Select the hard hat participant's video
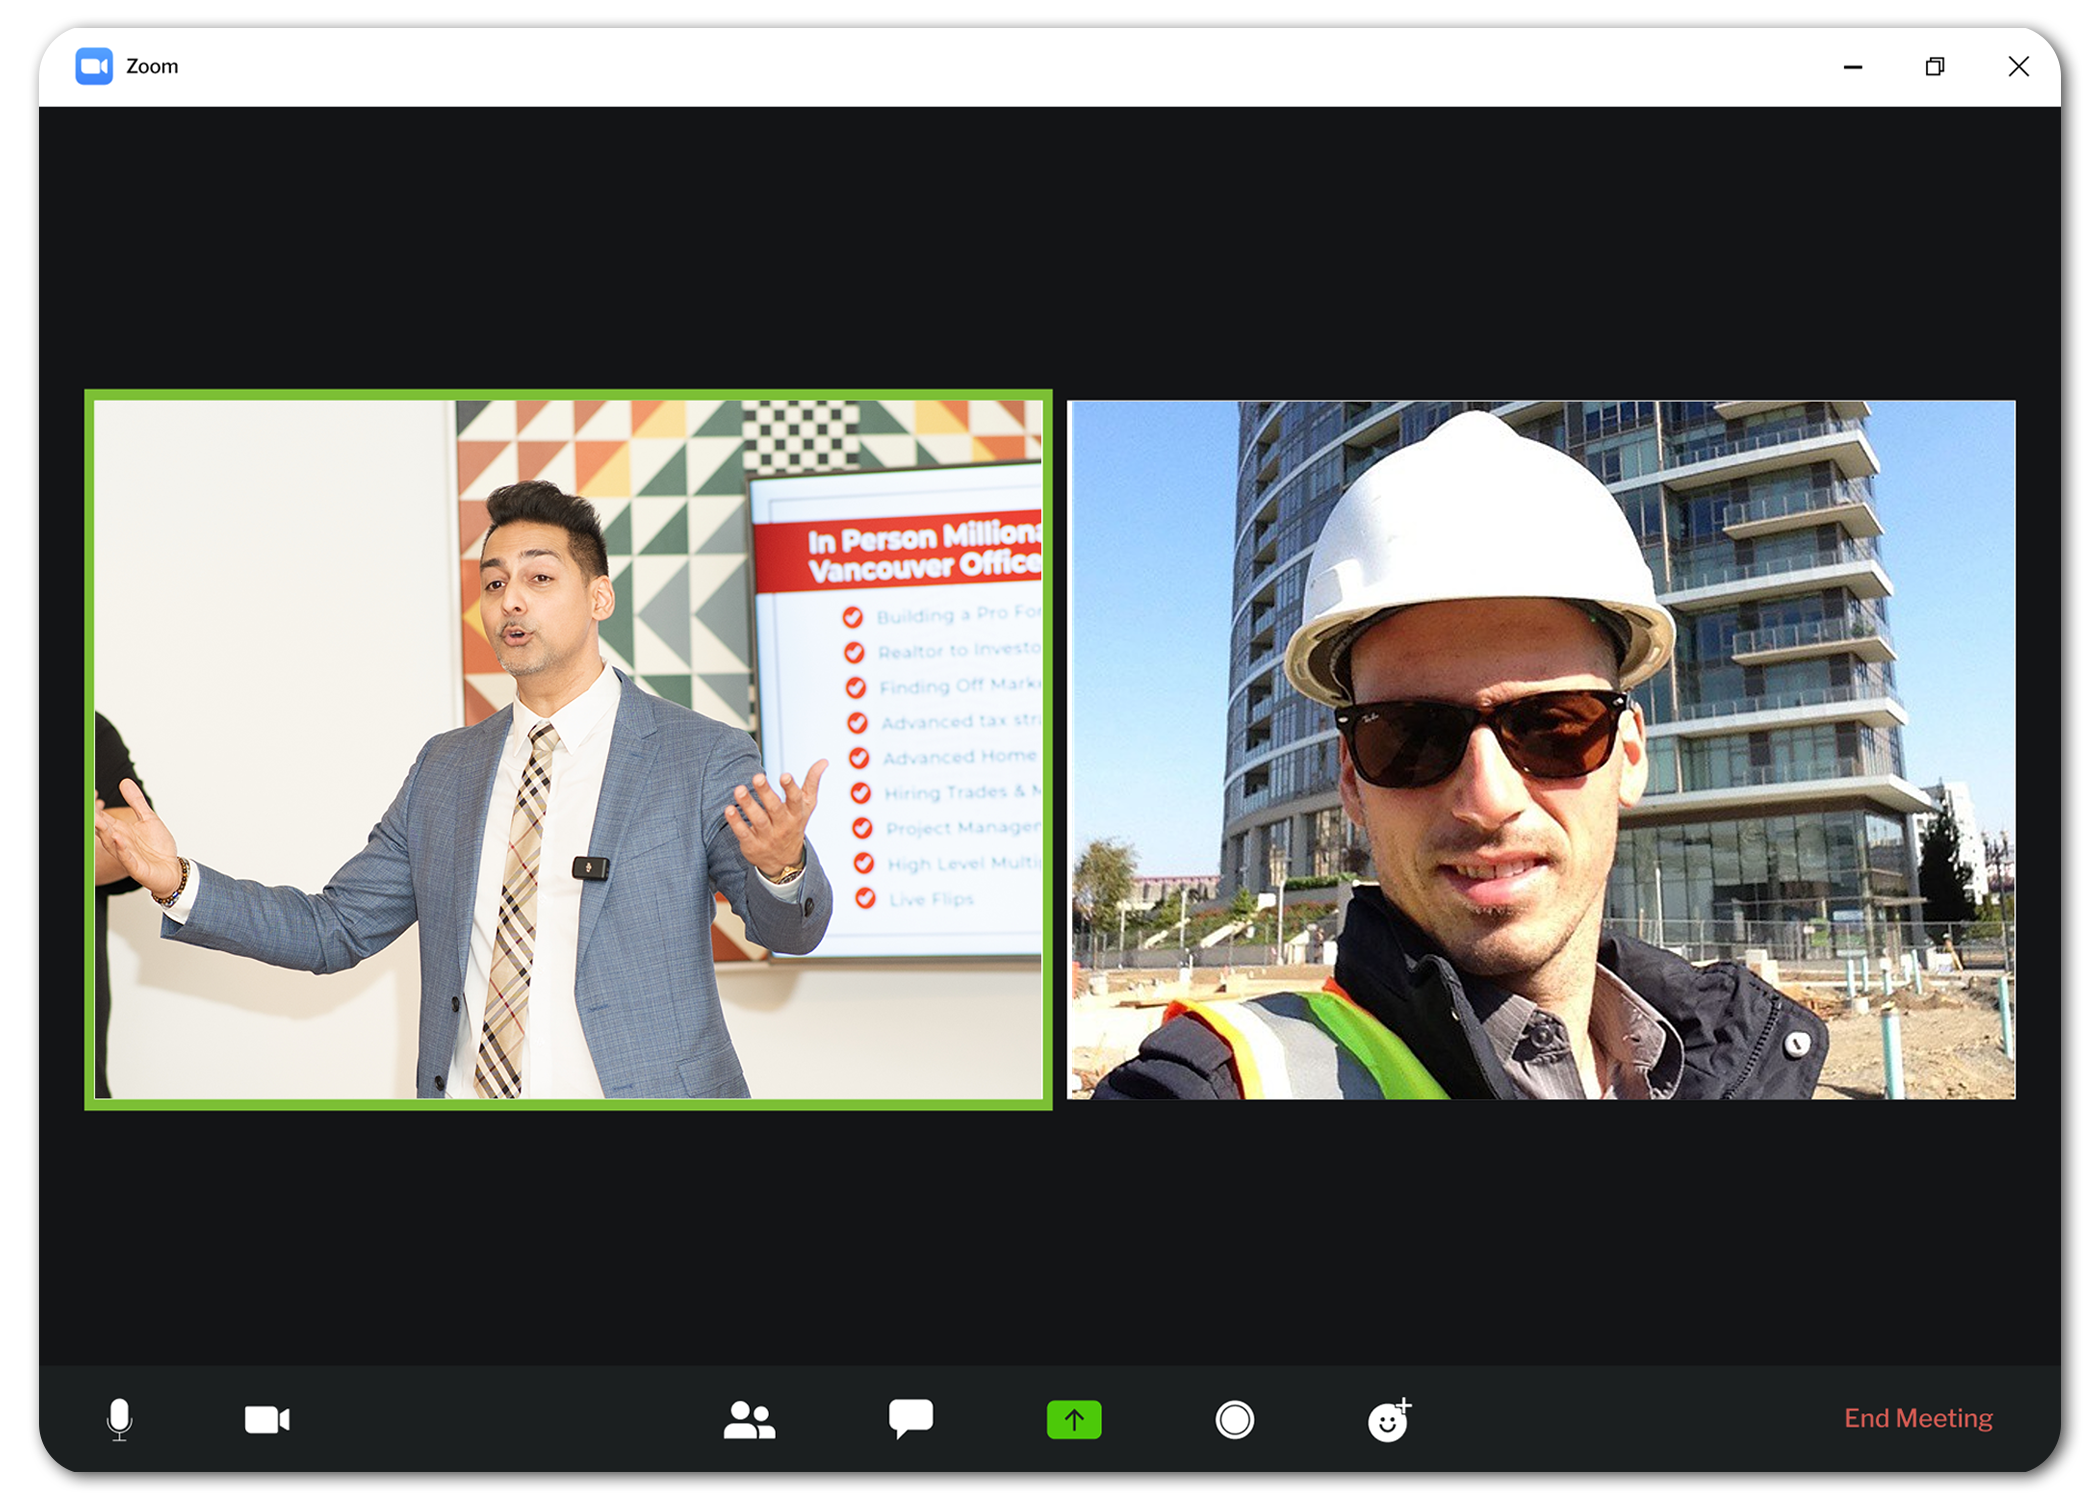This screenshot has height=1500, width=2100. pos(1541,750)
